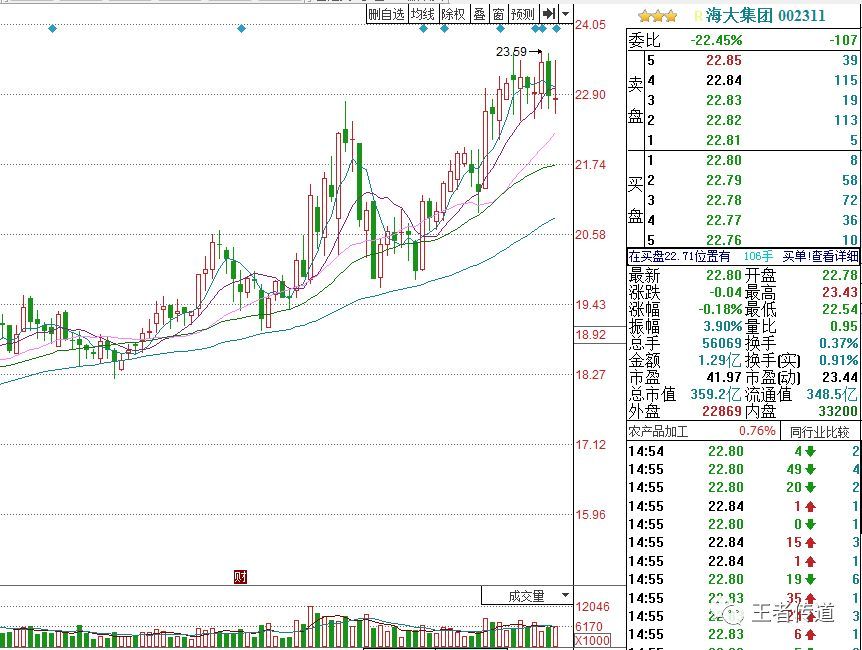Click the 18.92 current level axis label
Screen dimensions: 862x650
[591, 334]
